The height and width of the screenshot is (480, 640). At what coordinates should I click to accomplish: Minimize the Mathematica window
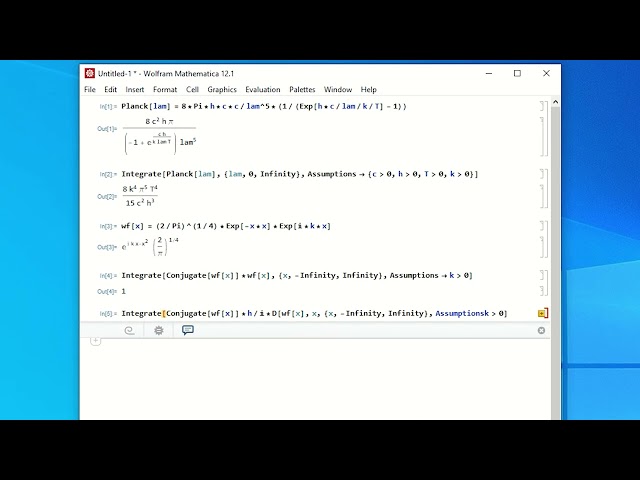(x=489, y=73)
